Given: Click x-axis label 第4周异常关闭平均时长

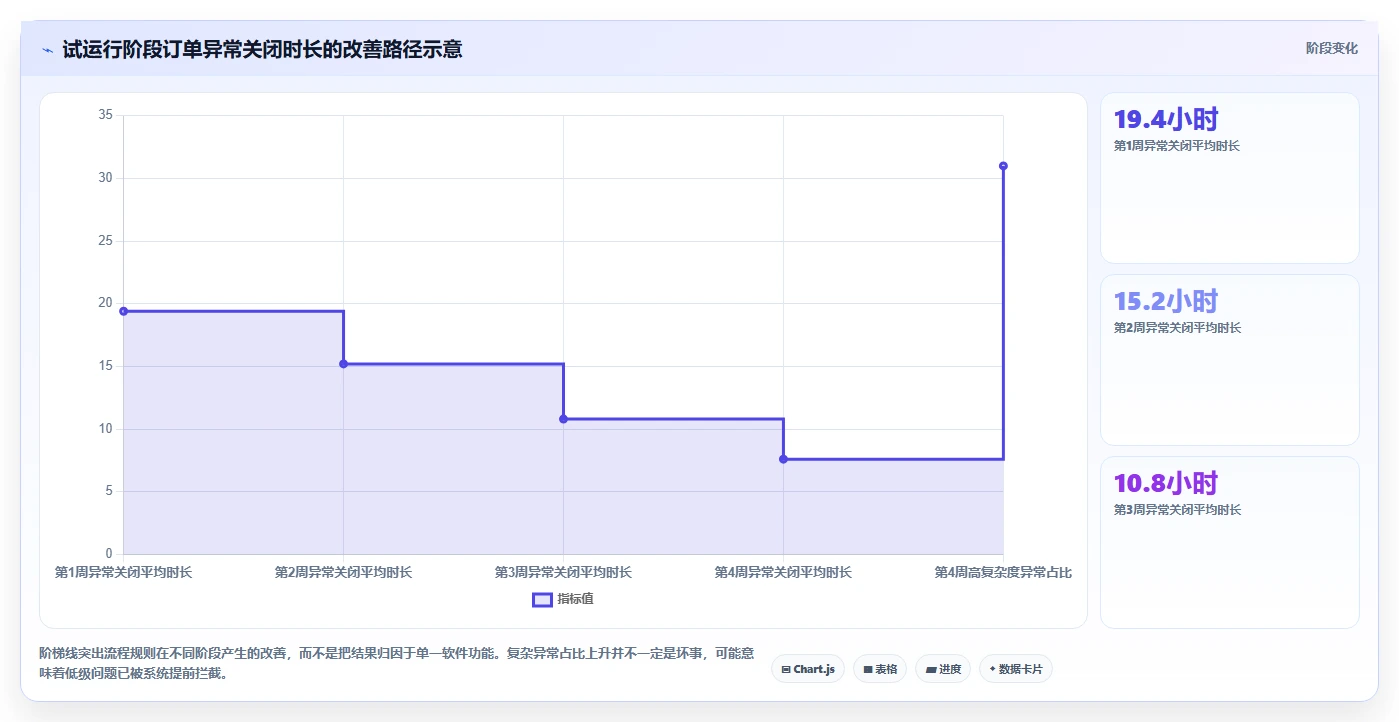Looking at the screenshot, I should click(x=783, y=573).
